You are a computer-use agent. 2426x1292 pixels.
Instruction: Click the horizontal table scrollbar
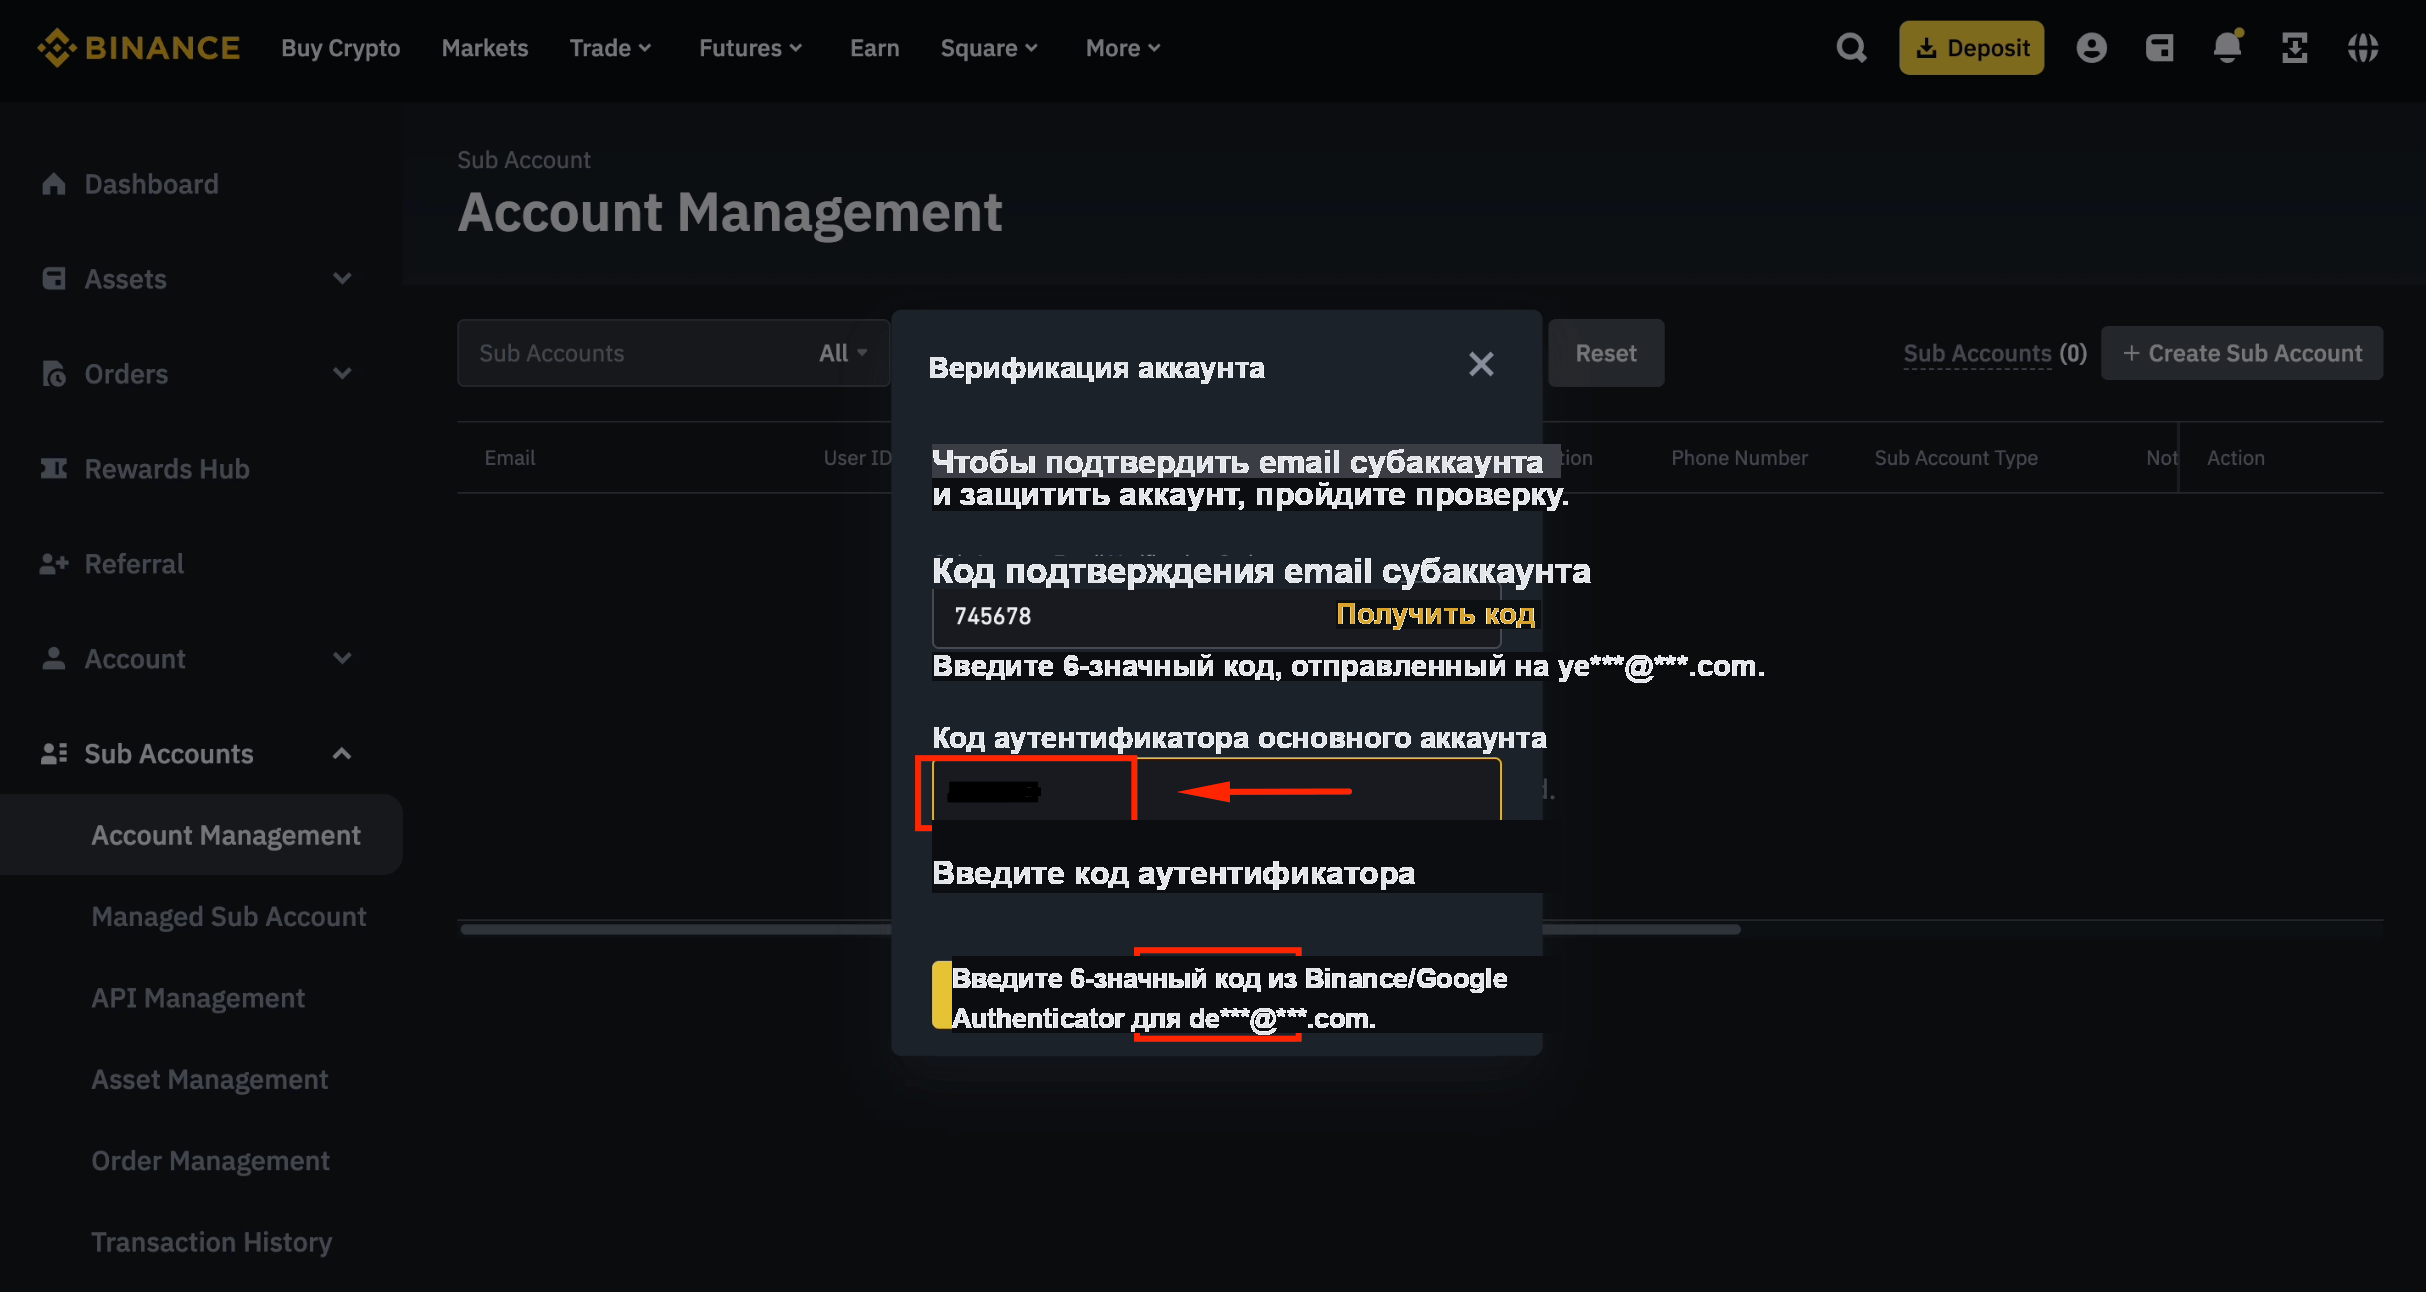click(x=1100, y=929)
